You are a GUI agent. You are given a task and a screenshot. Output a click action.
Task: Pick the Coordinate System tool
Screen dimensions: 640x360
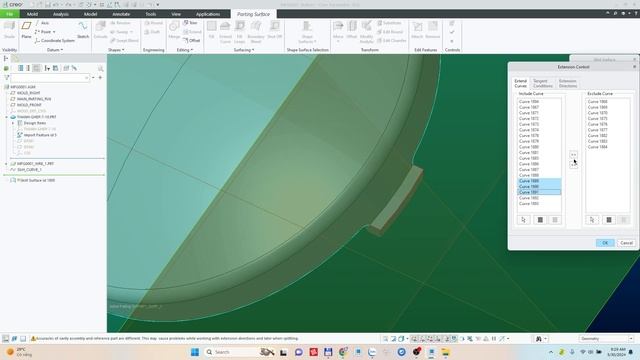[x=55, y=40]
